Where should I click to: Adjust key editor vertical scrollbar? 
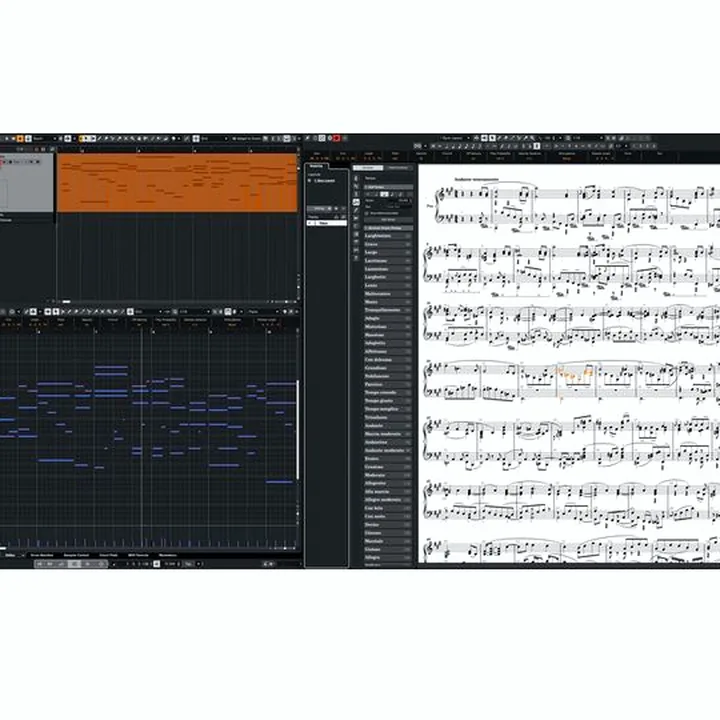click(x=298, y=429)
